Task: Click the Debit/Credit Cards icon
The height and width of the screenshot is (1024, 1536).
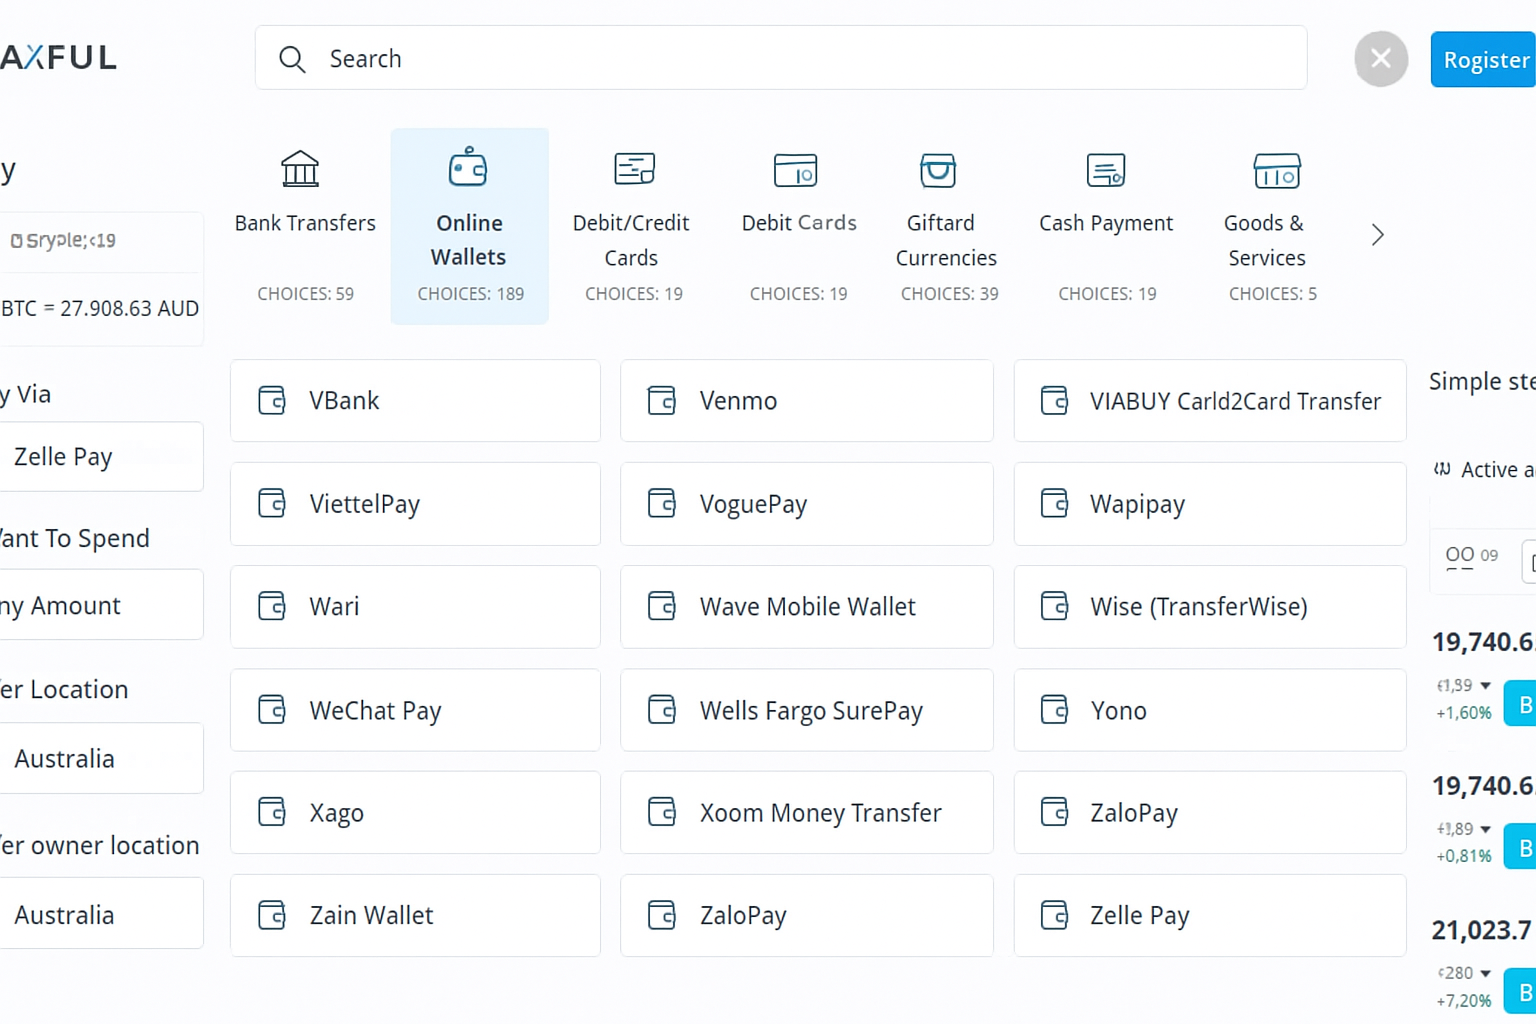Action: tap(634, 169)
